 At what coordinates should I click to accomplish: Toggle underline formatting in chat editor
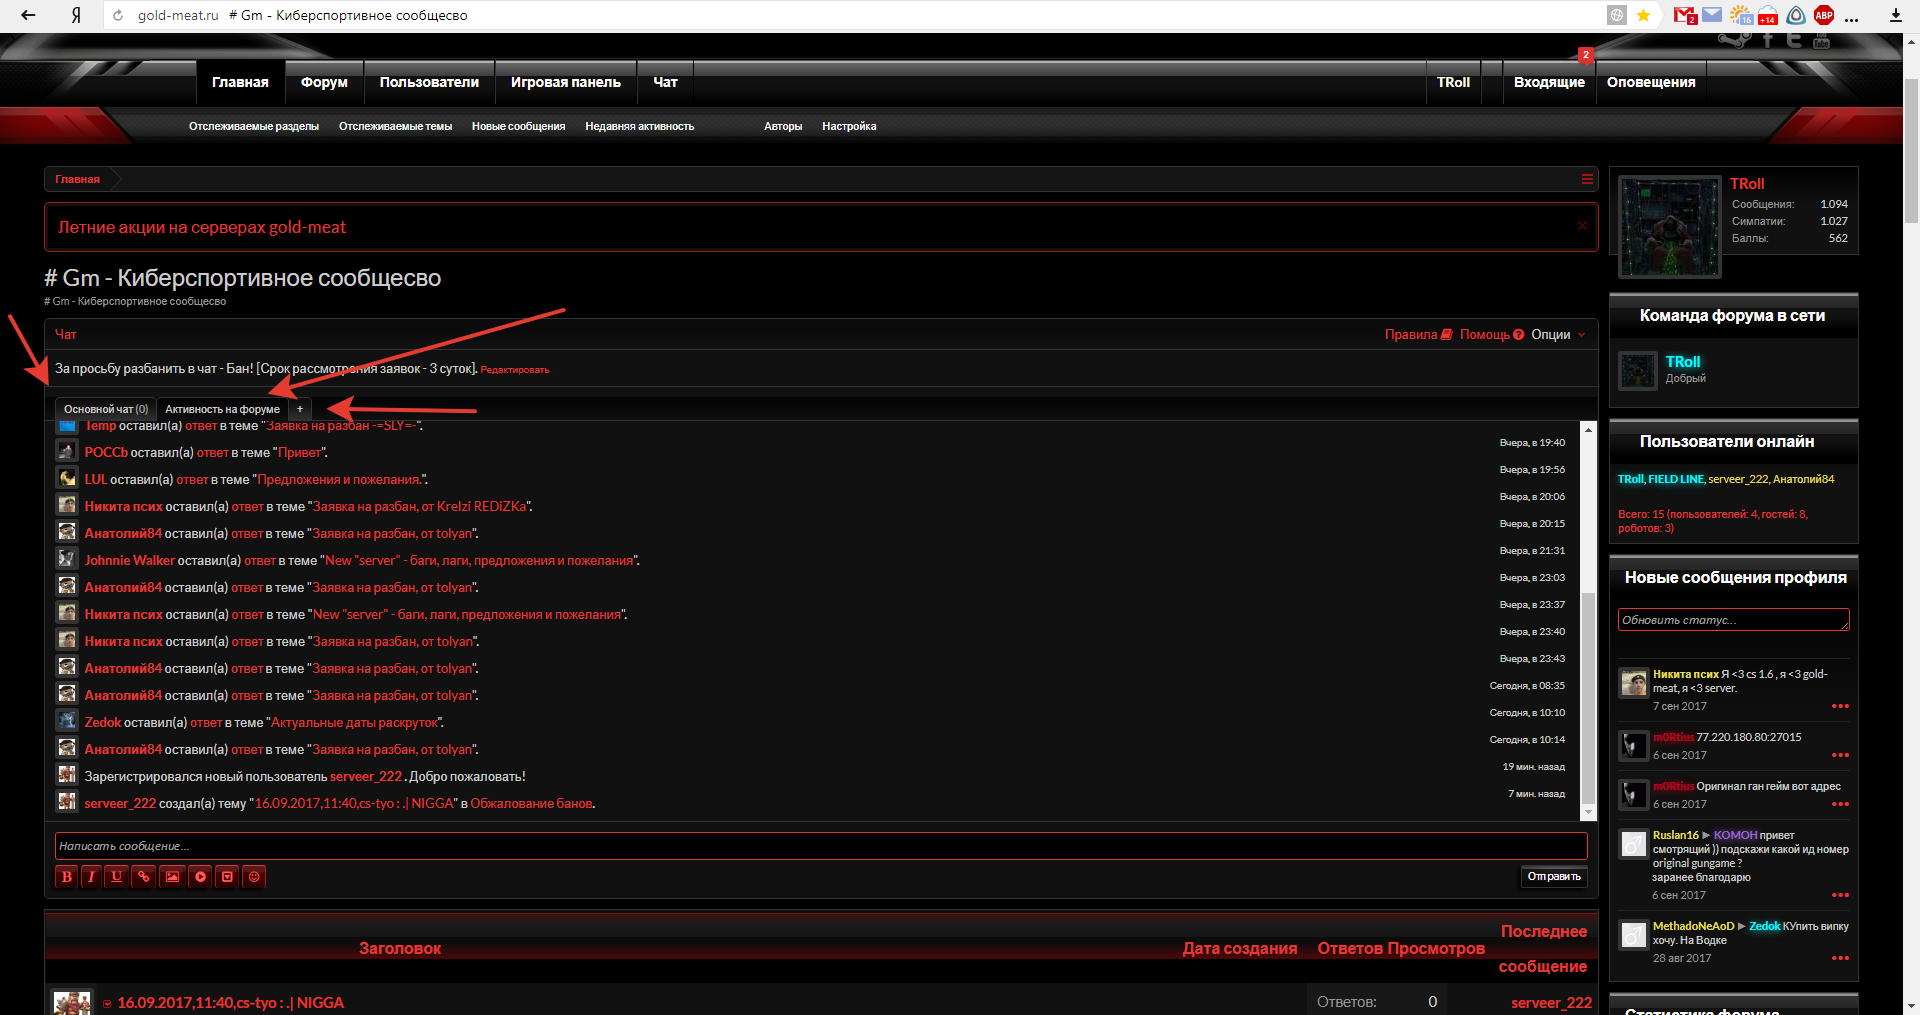click(117, 877)
